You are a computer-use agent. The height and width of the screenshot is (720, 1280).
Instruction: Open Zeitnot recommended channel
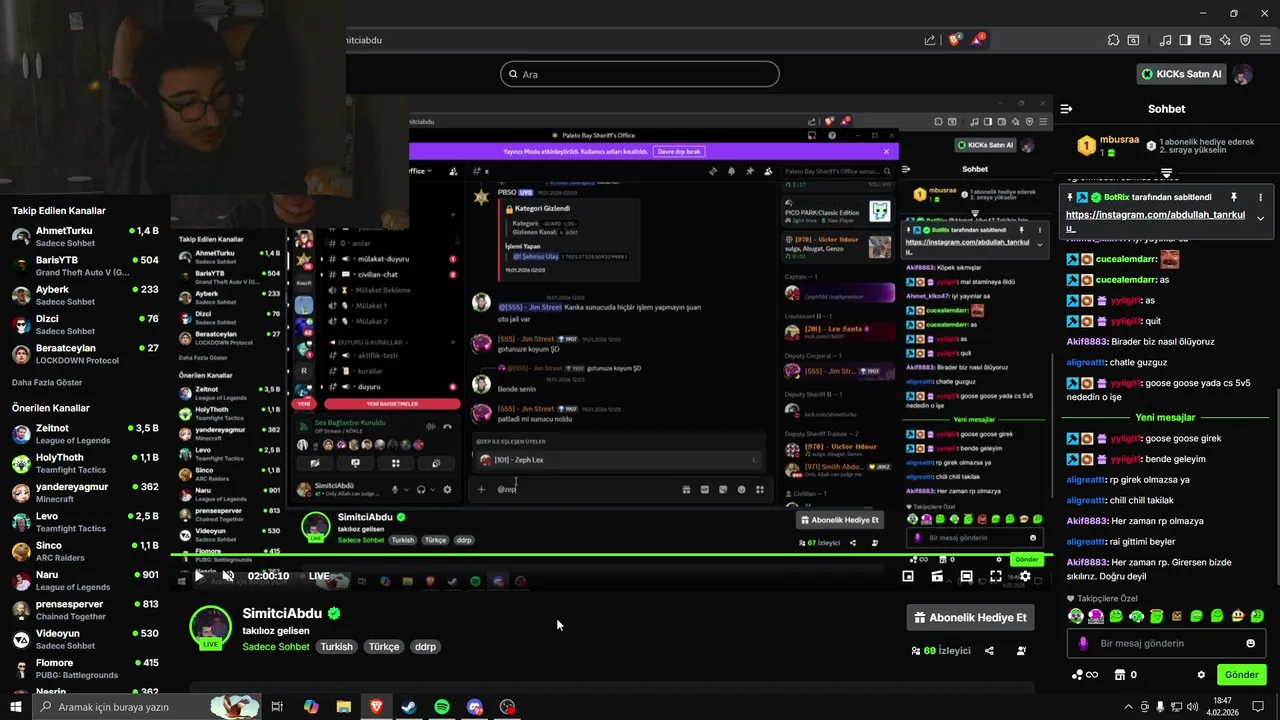point(85,434)
